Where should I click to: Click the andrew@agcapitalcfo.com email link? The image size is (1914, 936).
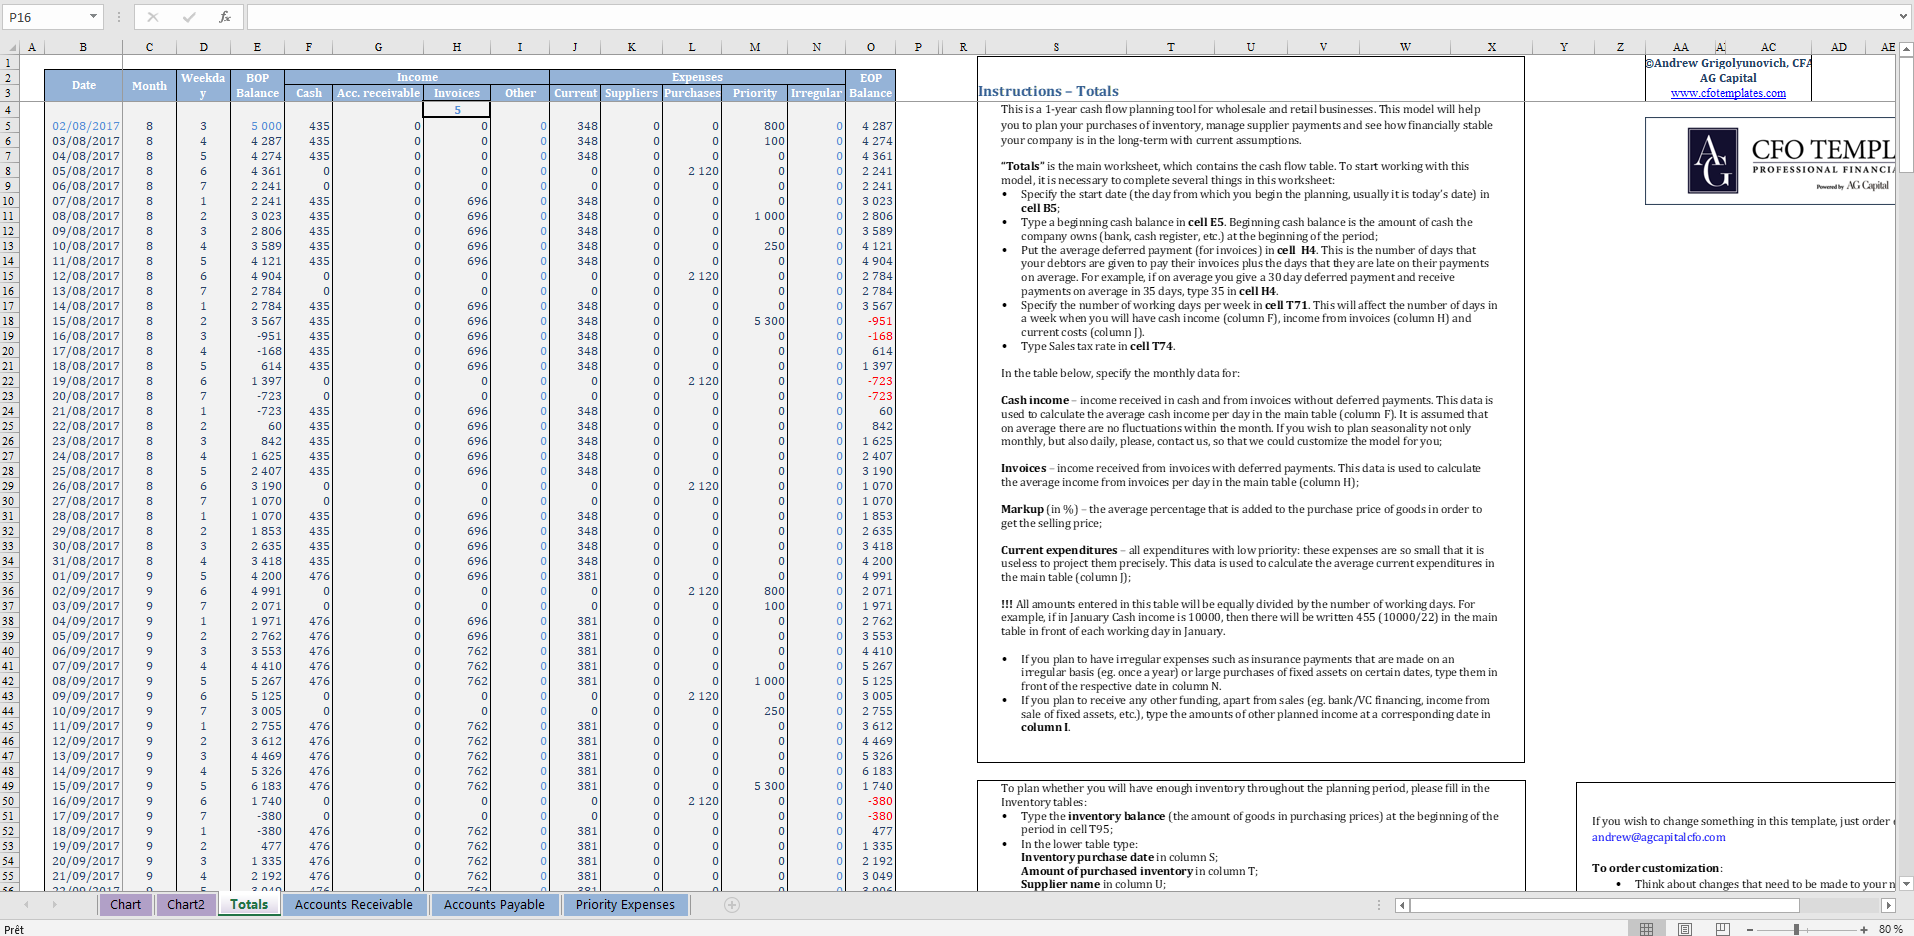(1658, 837)
